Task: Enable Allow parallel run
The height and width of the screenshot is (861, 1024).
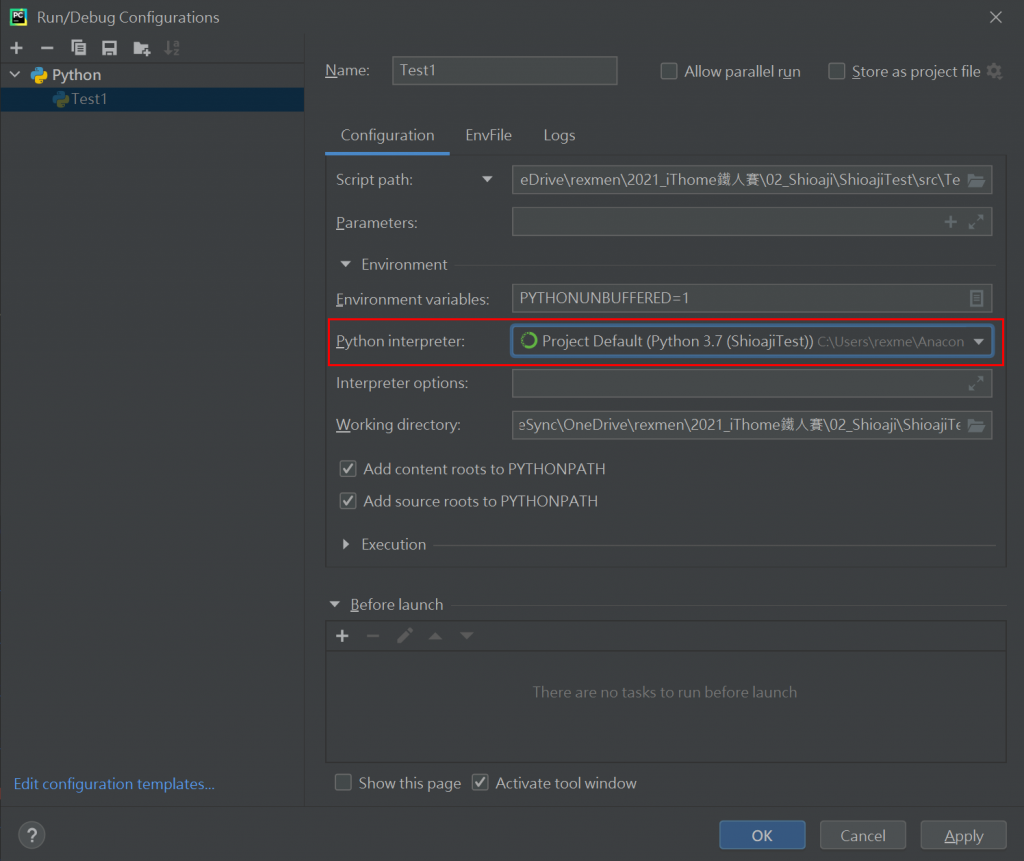Action: [669, 71]
